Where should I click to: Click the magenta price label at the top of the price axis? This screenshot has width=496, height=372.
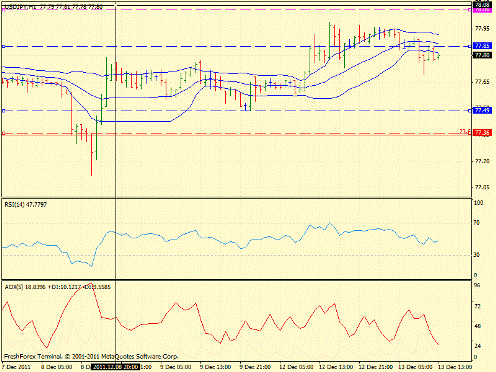tap(482, 10)
